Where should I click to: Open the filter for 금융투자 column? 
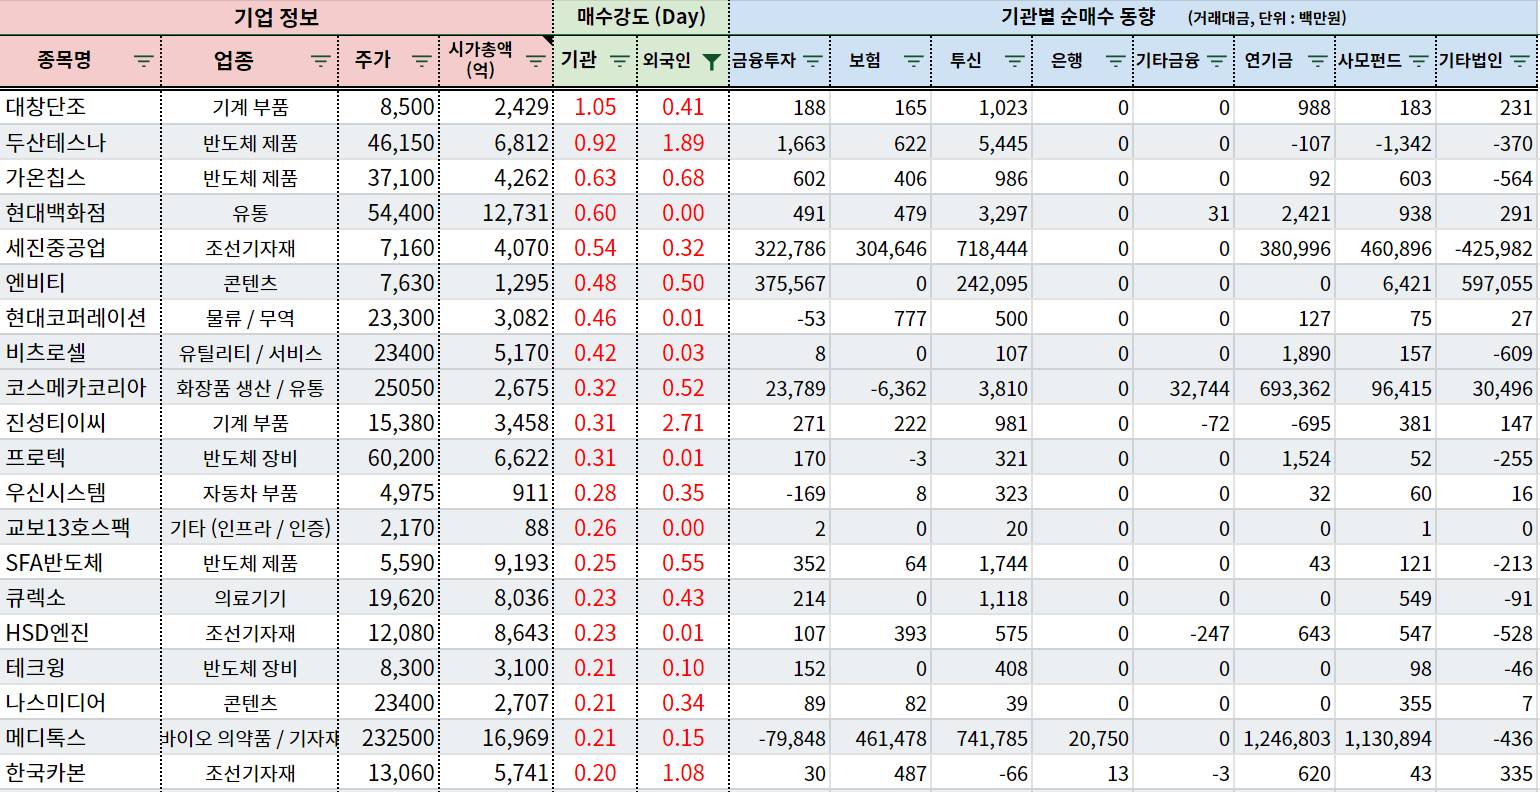pos(812,61)
